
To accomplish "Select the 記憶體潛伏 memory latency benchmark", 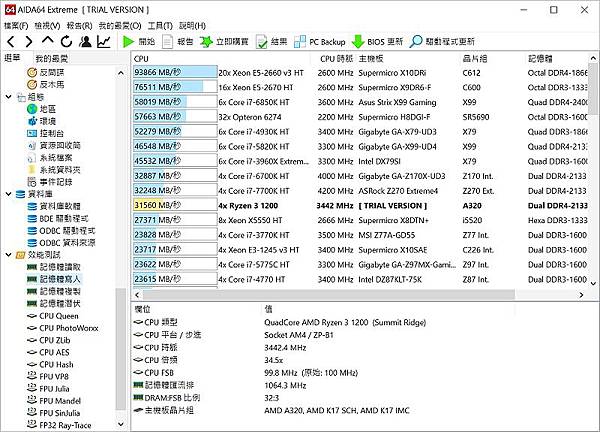I will (x=54, y=303).
